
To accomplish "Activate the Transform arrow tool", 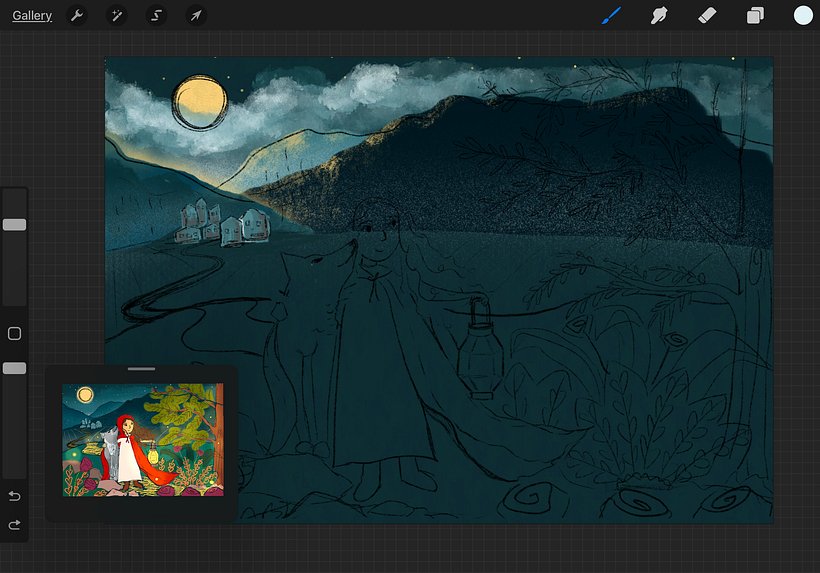I will [x=196, y=16].
